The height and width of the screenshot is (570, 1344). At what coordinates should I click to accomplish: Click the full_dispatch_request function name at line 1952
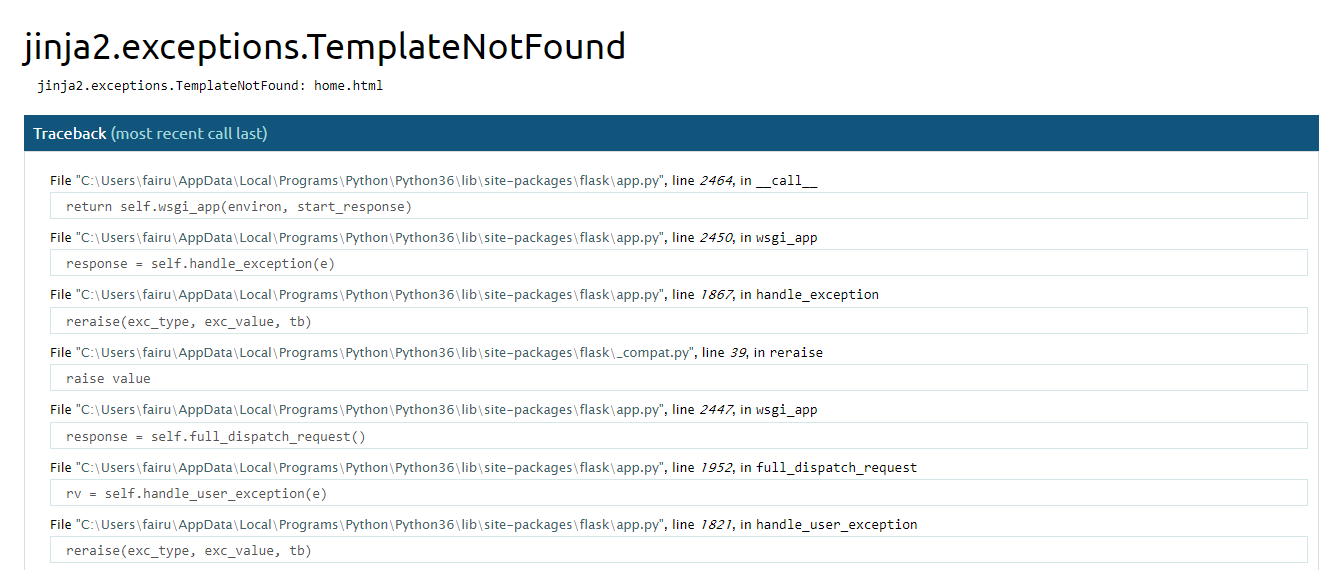pyautogui.click(x=836, y=467)
